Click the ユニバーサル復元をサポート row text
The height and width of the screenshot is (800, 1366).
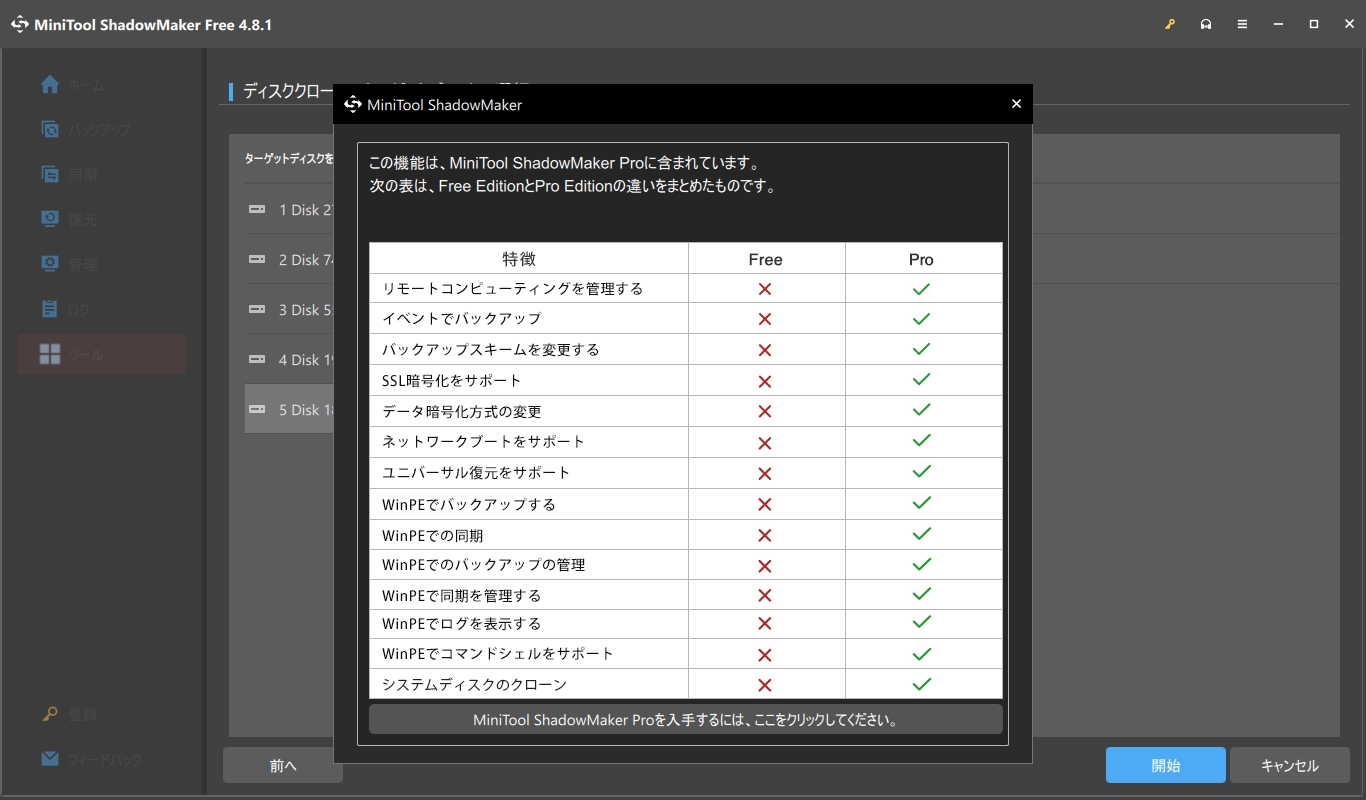coord(476,473)
